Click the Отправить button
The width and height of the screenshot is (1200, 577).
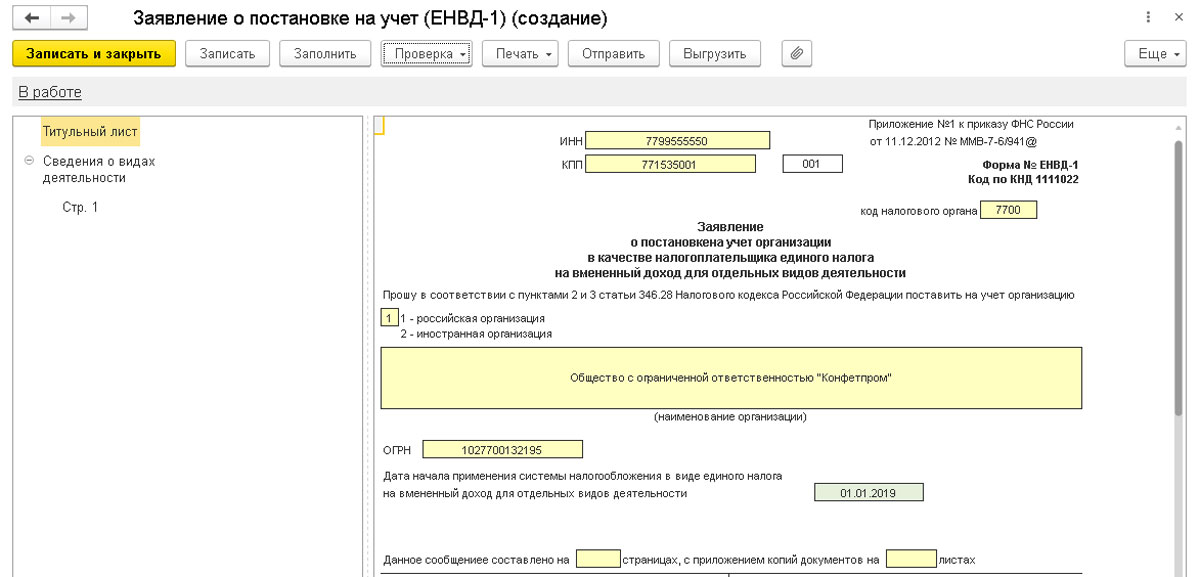[x=613, y=53]
